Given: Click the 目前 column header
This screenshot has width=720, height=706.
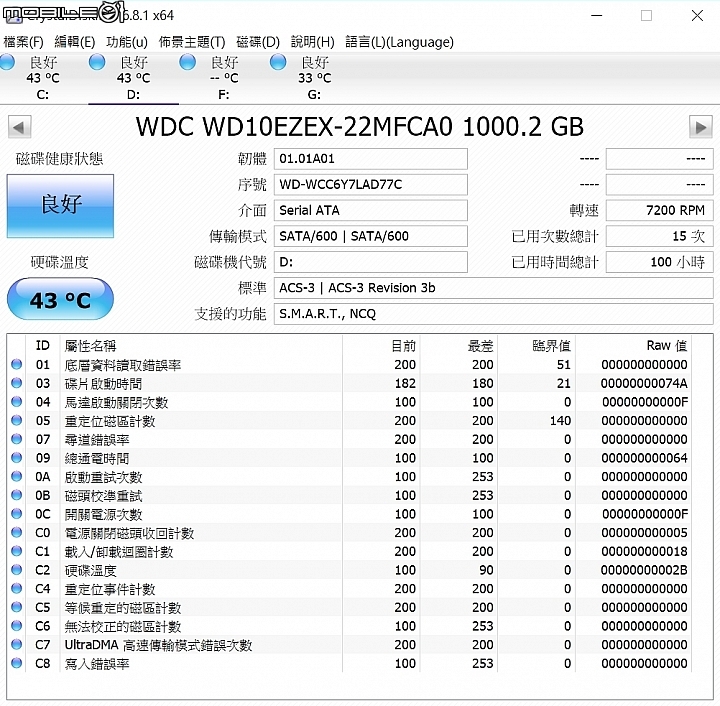Looking at the screenshot, I should (x=381, y=345).
